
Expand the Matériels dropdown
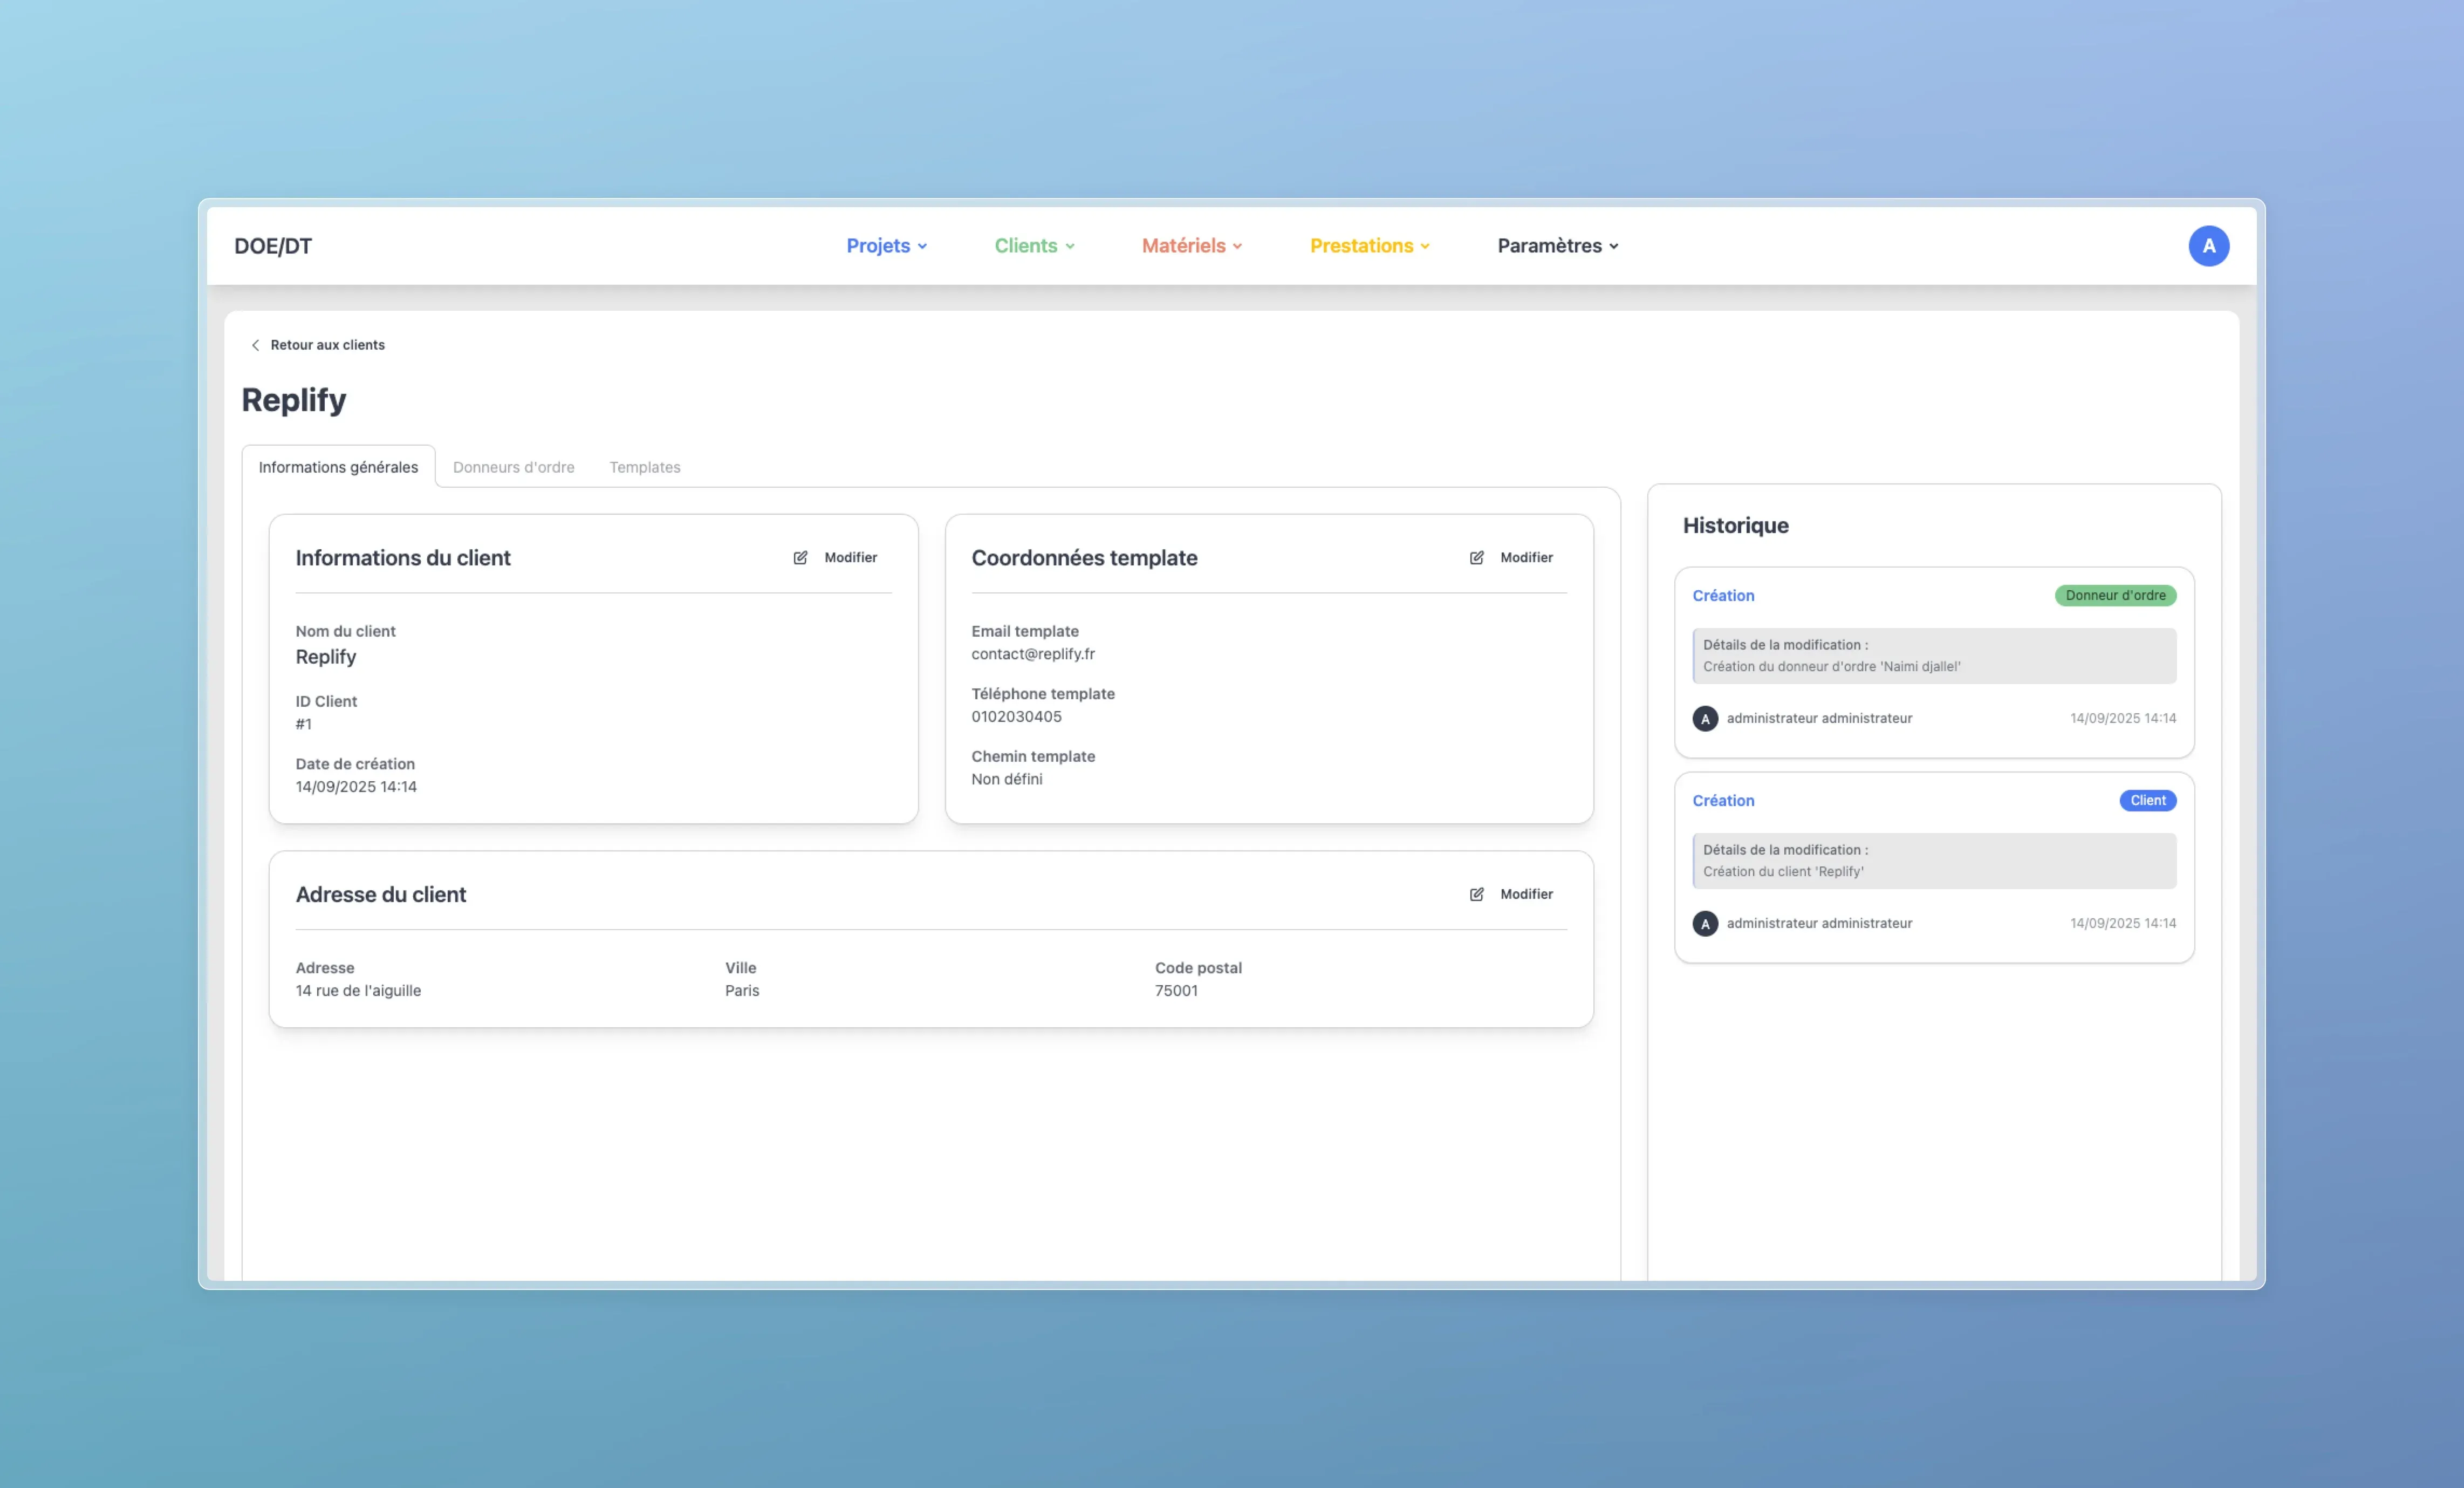click(1191, 246)
